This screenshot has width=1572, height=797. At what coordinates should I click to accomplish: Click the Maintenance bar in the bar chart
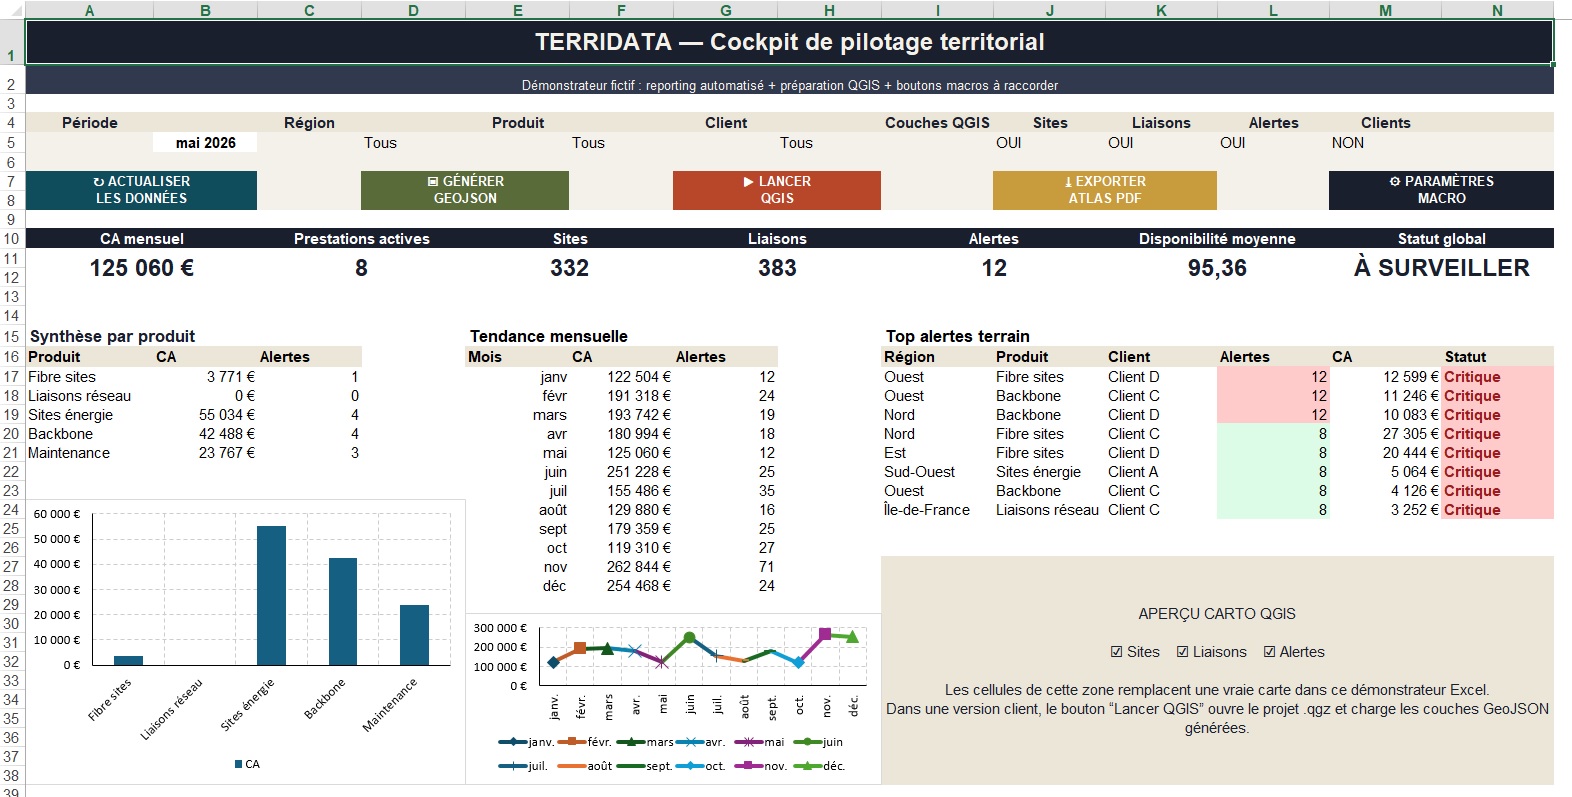coord(414,635)
